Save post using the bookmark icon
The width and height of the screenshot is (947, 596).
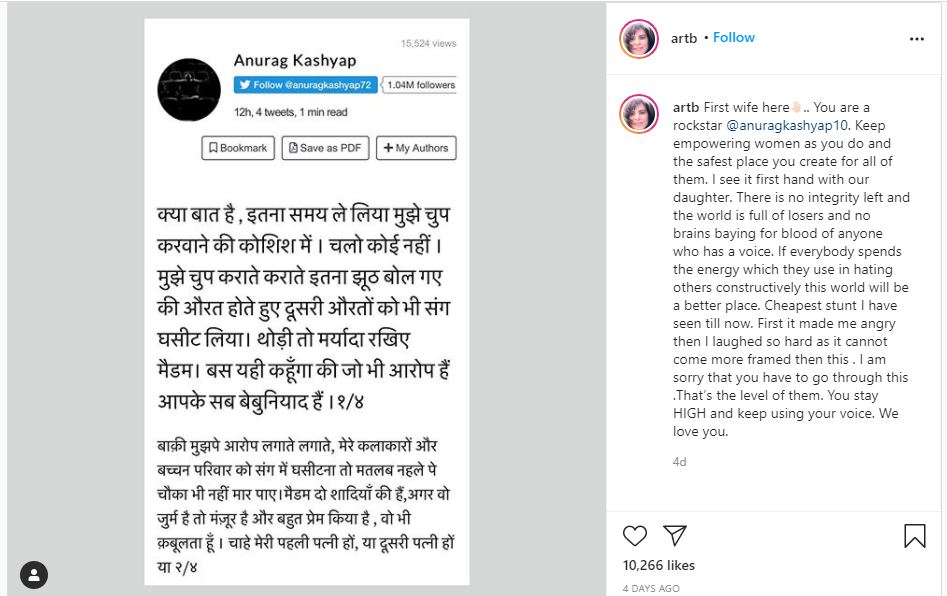click(x=914, y=536)
